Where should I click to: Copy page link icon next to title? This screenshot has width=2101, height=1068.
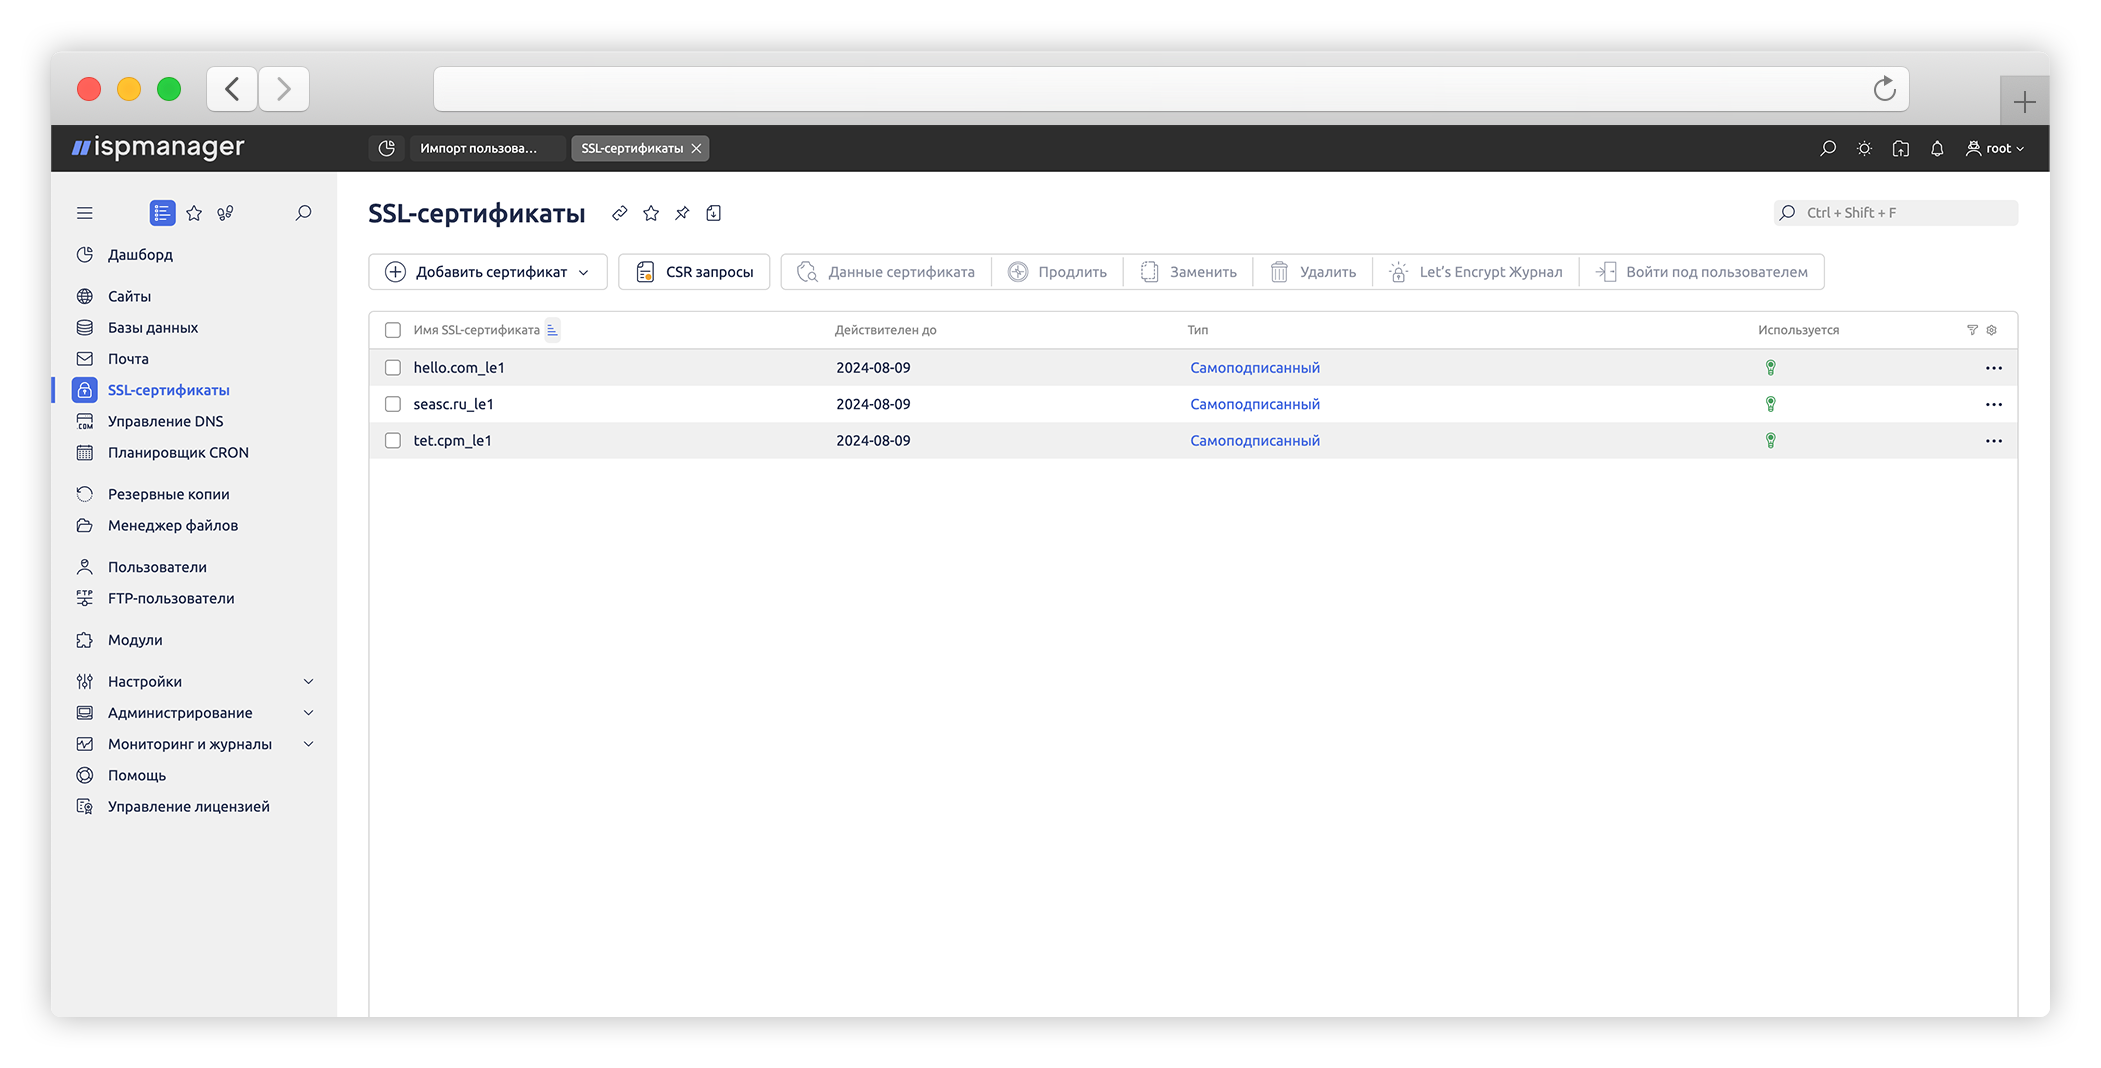620,213
